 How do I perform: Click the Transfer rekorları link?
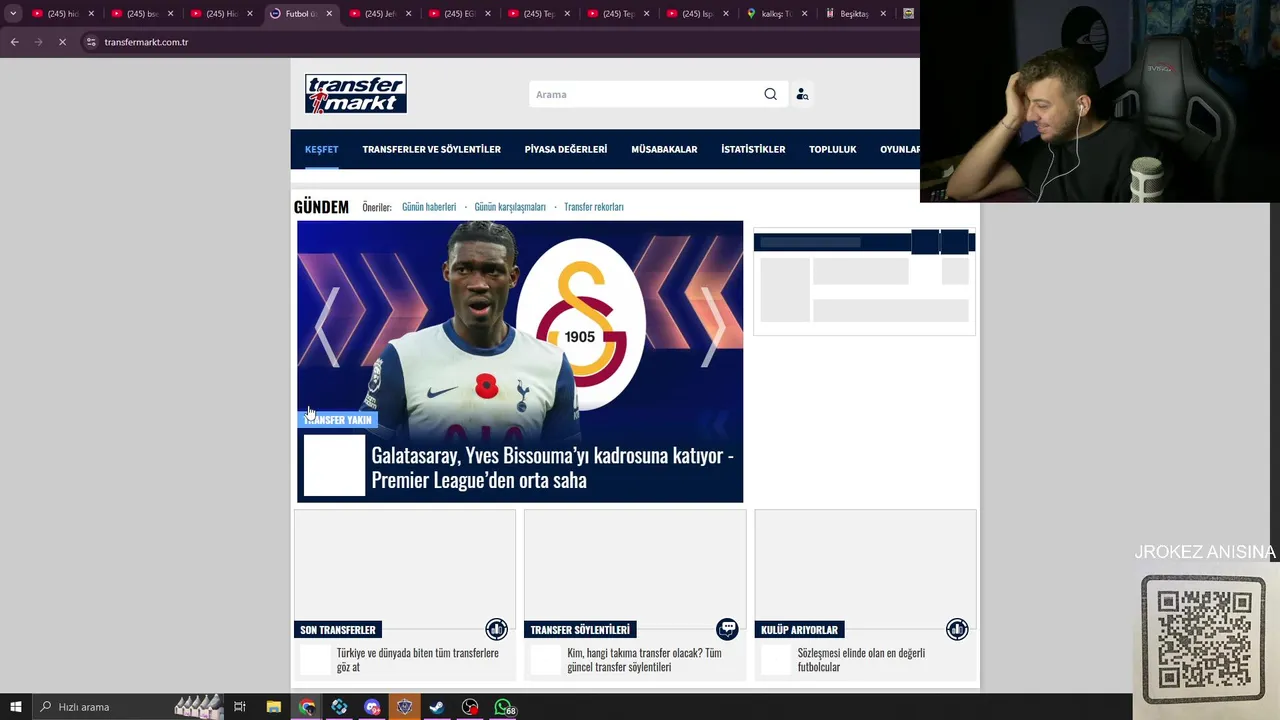594,207
